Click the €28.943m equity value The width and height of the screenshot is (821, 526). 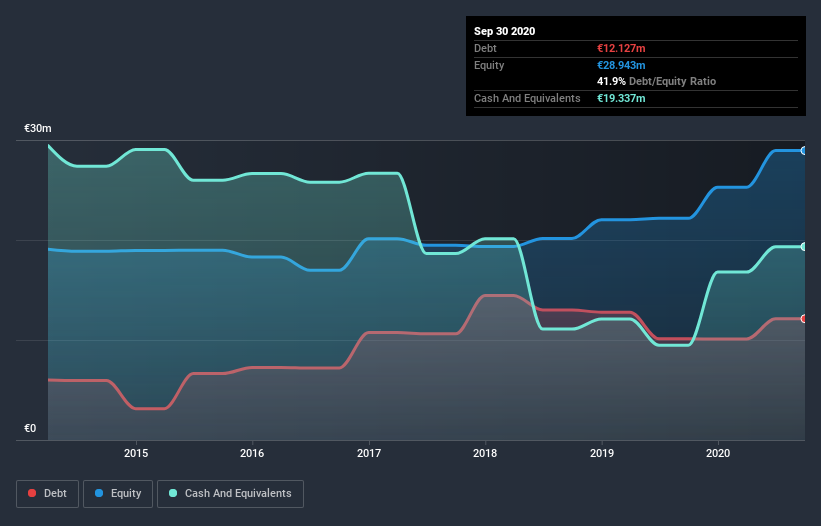click(x=621, y=65)
